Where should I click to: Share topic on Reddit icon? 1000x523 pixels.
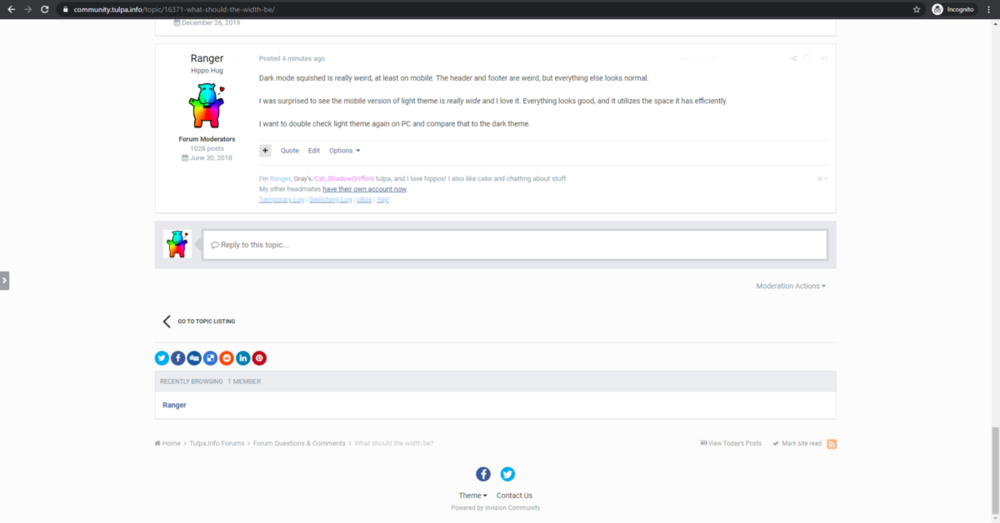[x=226, y=358]
